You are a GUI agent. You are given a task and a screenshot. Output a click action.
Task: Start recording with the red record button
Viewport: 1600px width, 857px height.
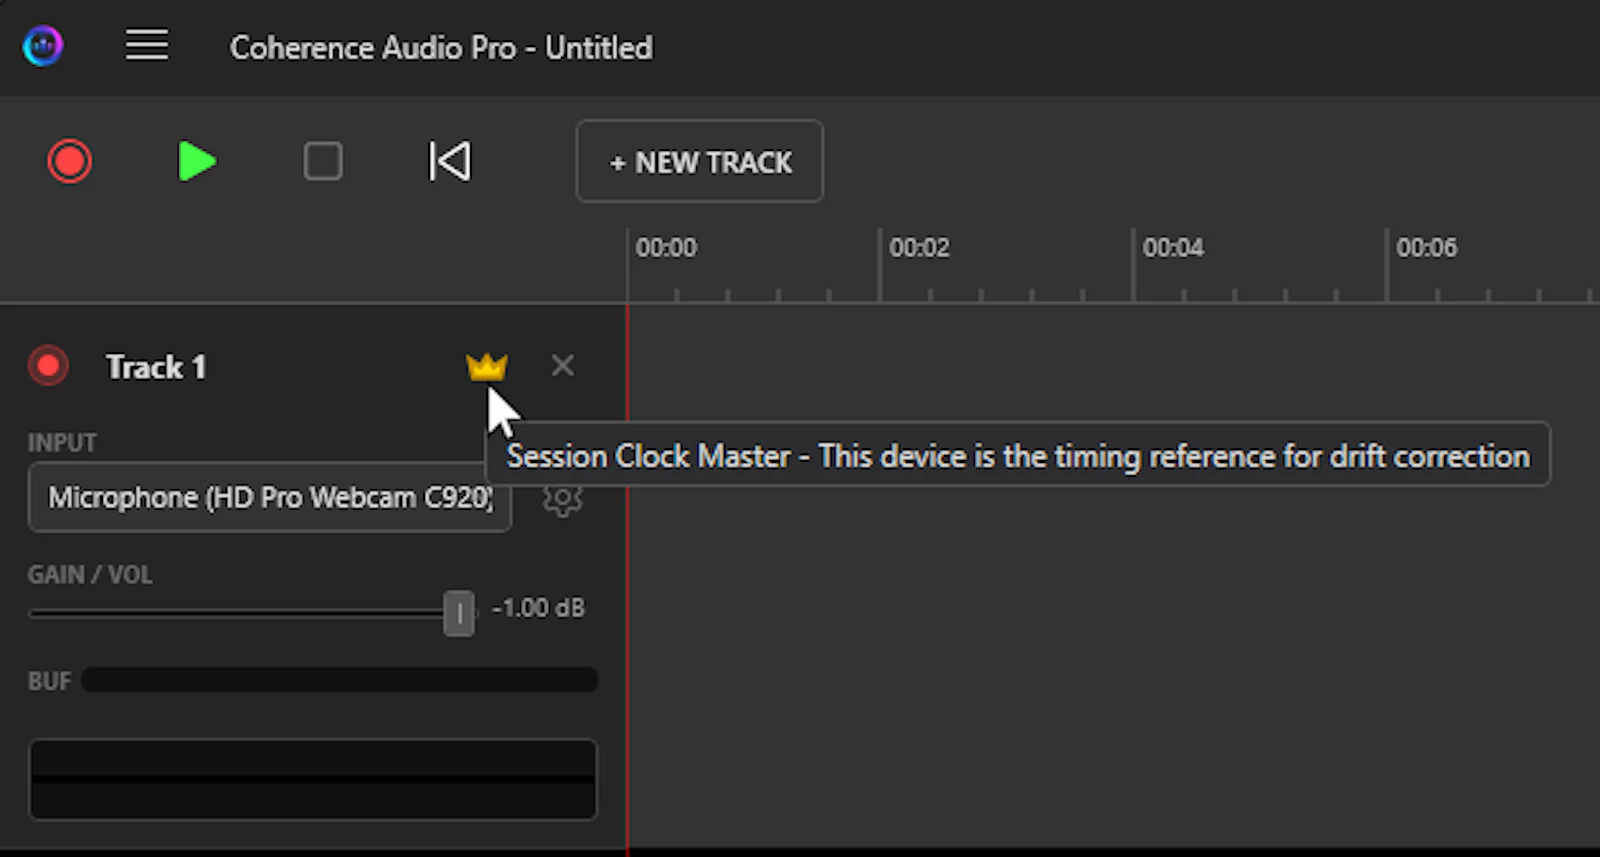[70, 161]
